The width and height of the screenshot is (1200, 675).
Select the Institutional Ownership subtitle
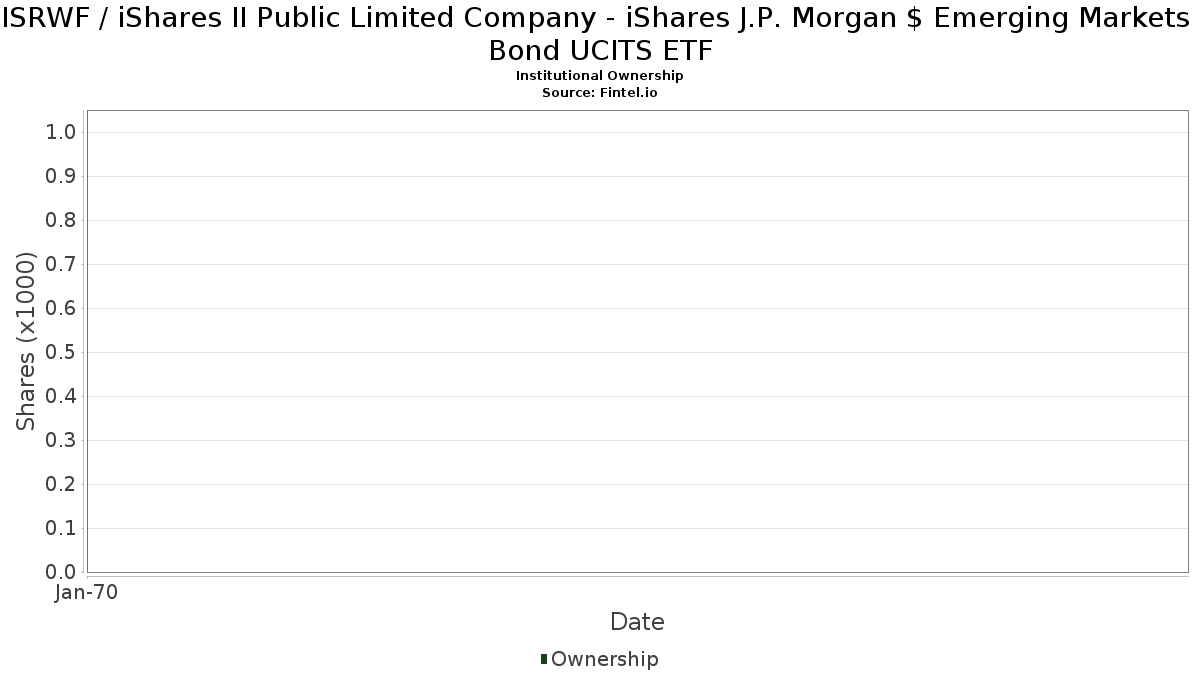599,76
